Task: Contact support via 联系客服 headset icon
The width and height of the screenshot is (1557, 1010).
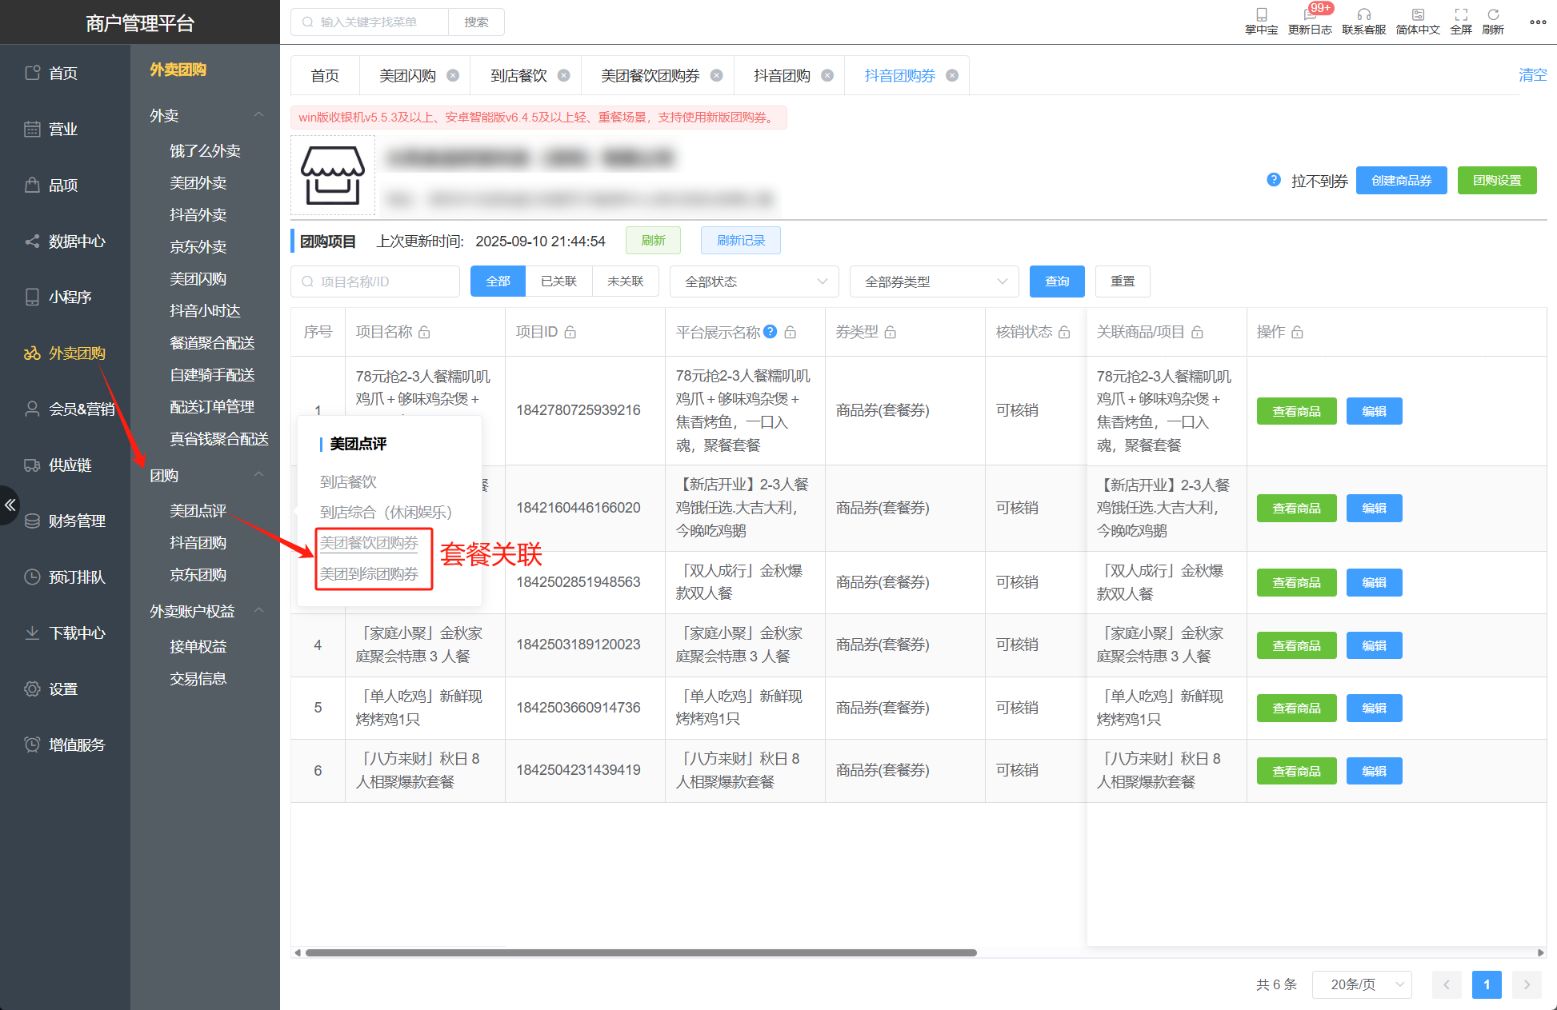Action: tap(1364, 15)
